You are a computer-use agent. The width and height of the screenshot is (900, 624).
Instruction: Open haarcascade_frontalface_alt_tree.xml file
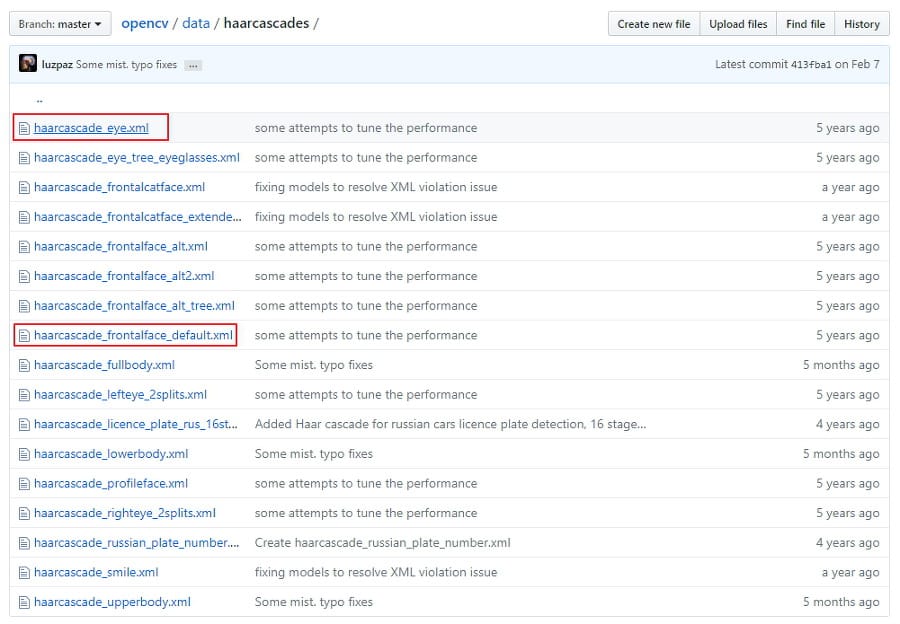134,306
